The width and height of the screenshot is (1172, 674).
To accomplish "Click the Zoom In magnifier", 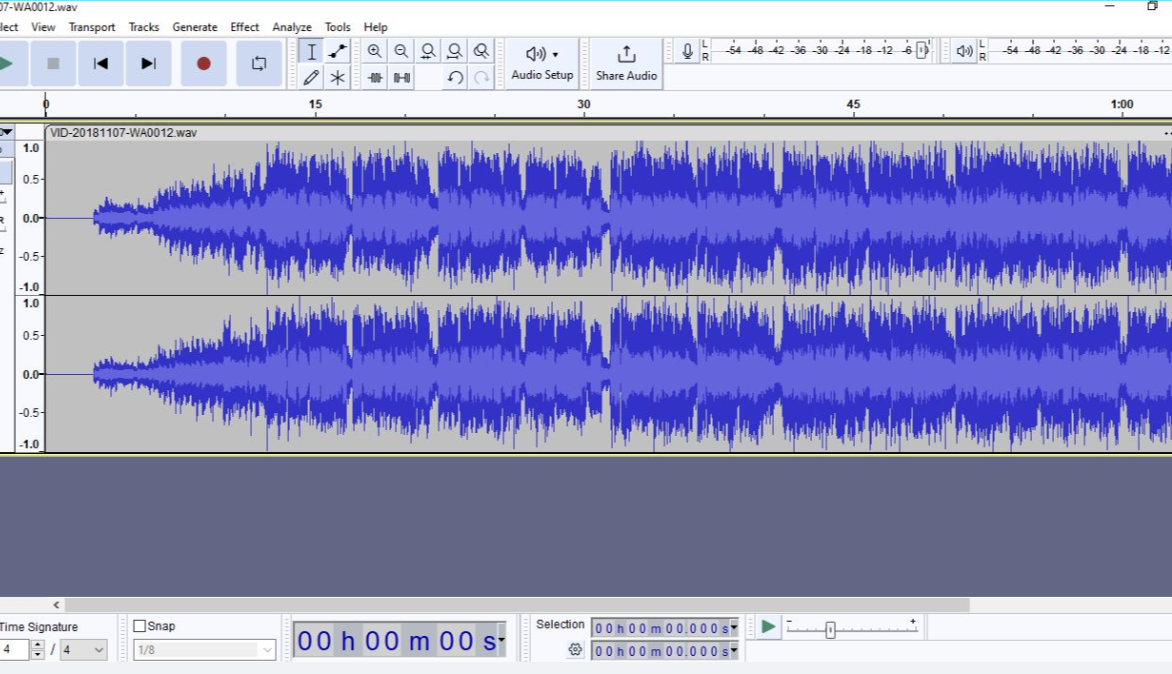I will click(x=374, y=52).
